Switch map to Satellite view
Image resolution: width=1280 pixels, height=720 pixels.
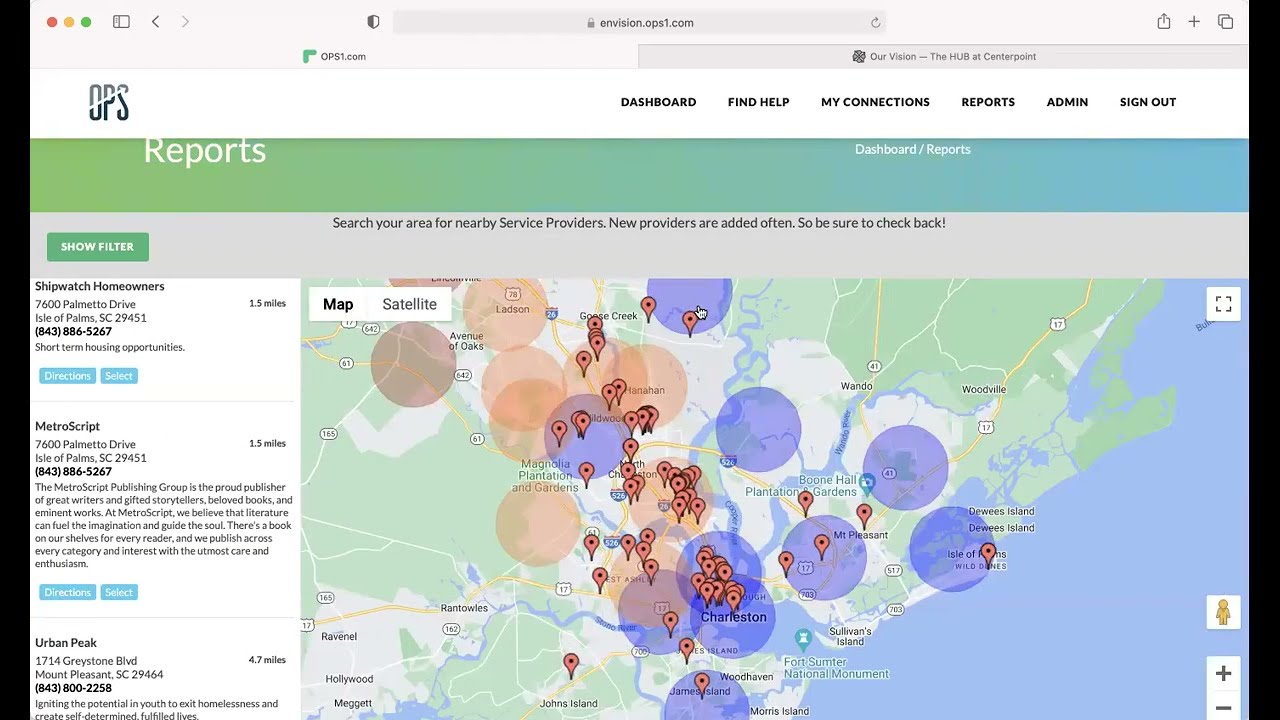(409, 304)
